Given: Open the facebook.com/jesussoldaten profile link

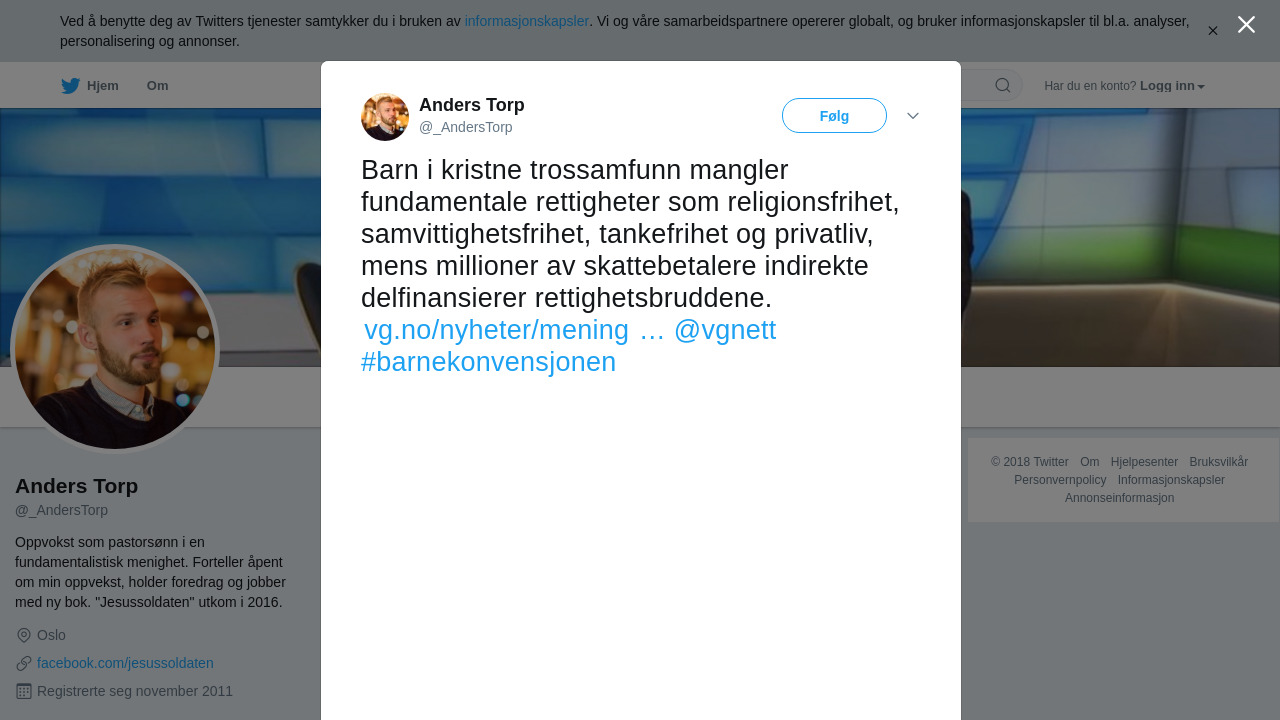Looking at the screenshot, I should click(x=125, y=663).
